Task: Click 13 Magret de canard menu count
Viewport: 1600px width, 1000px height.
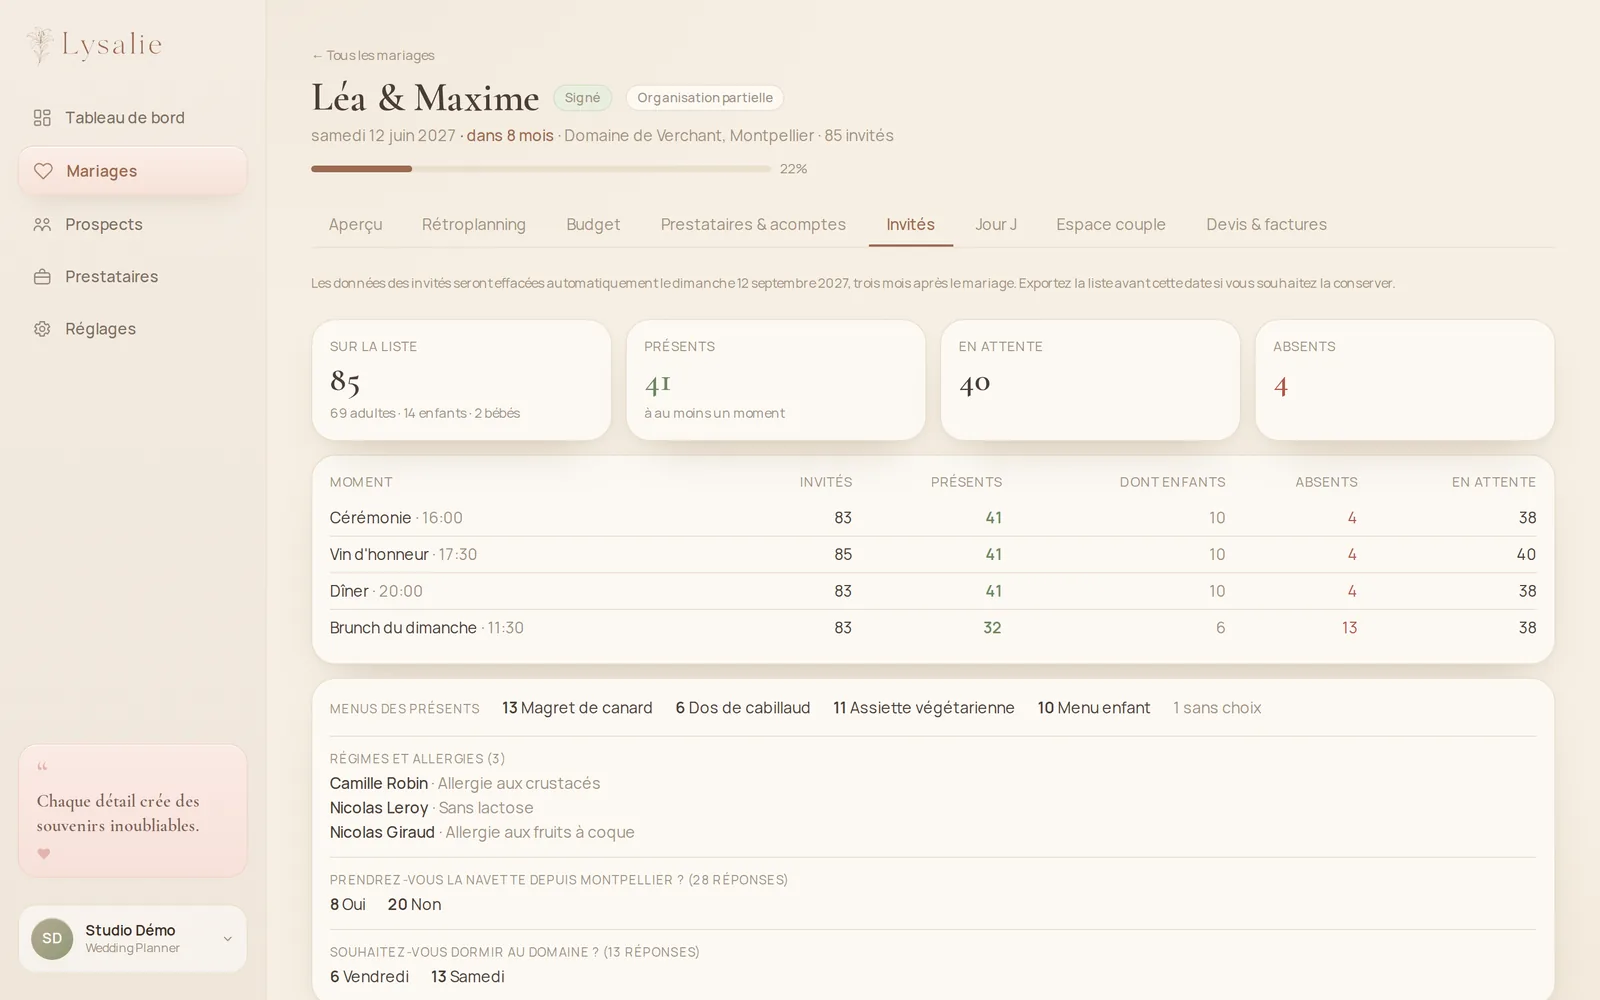Action: click(577, 708)
